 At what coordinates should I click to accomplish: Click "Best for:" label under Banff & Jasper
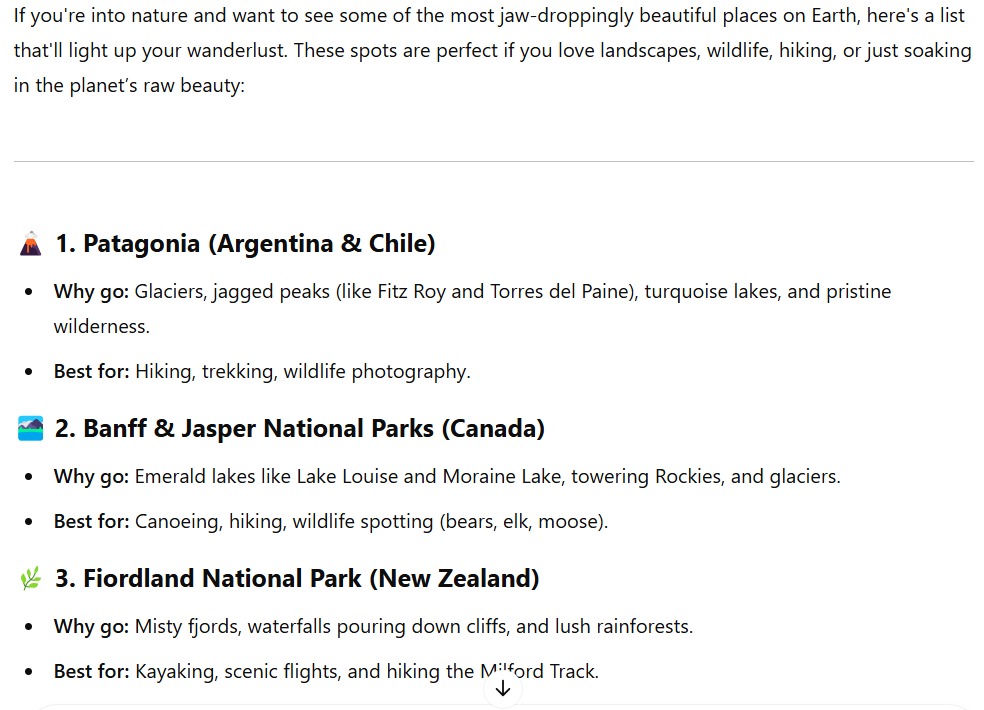(91, 522)
